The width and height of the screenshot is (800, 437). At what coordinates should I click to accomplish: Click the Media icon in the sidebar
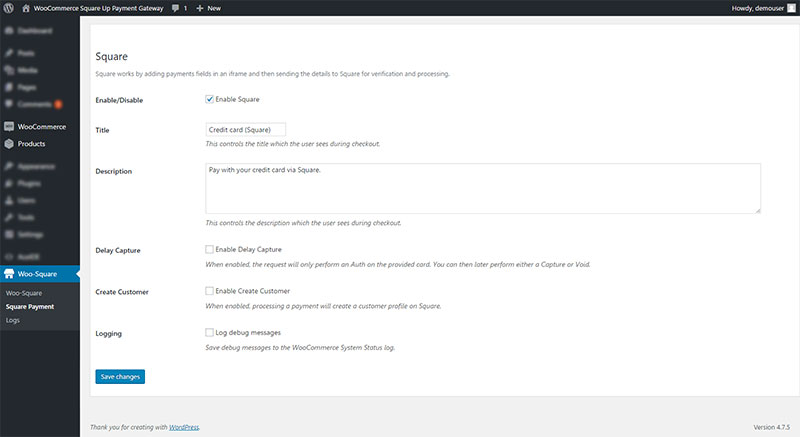point(9,70)
